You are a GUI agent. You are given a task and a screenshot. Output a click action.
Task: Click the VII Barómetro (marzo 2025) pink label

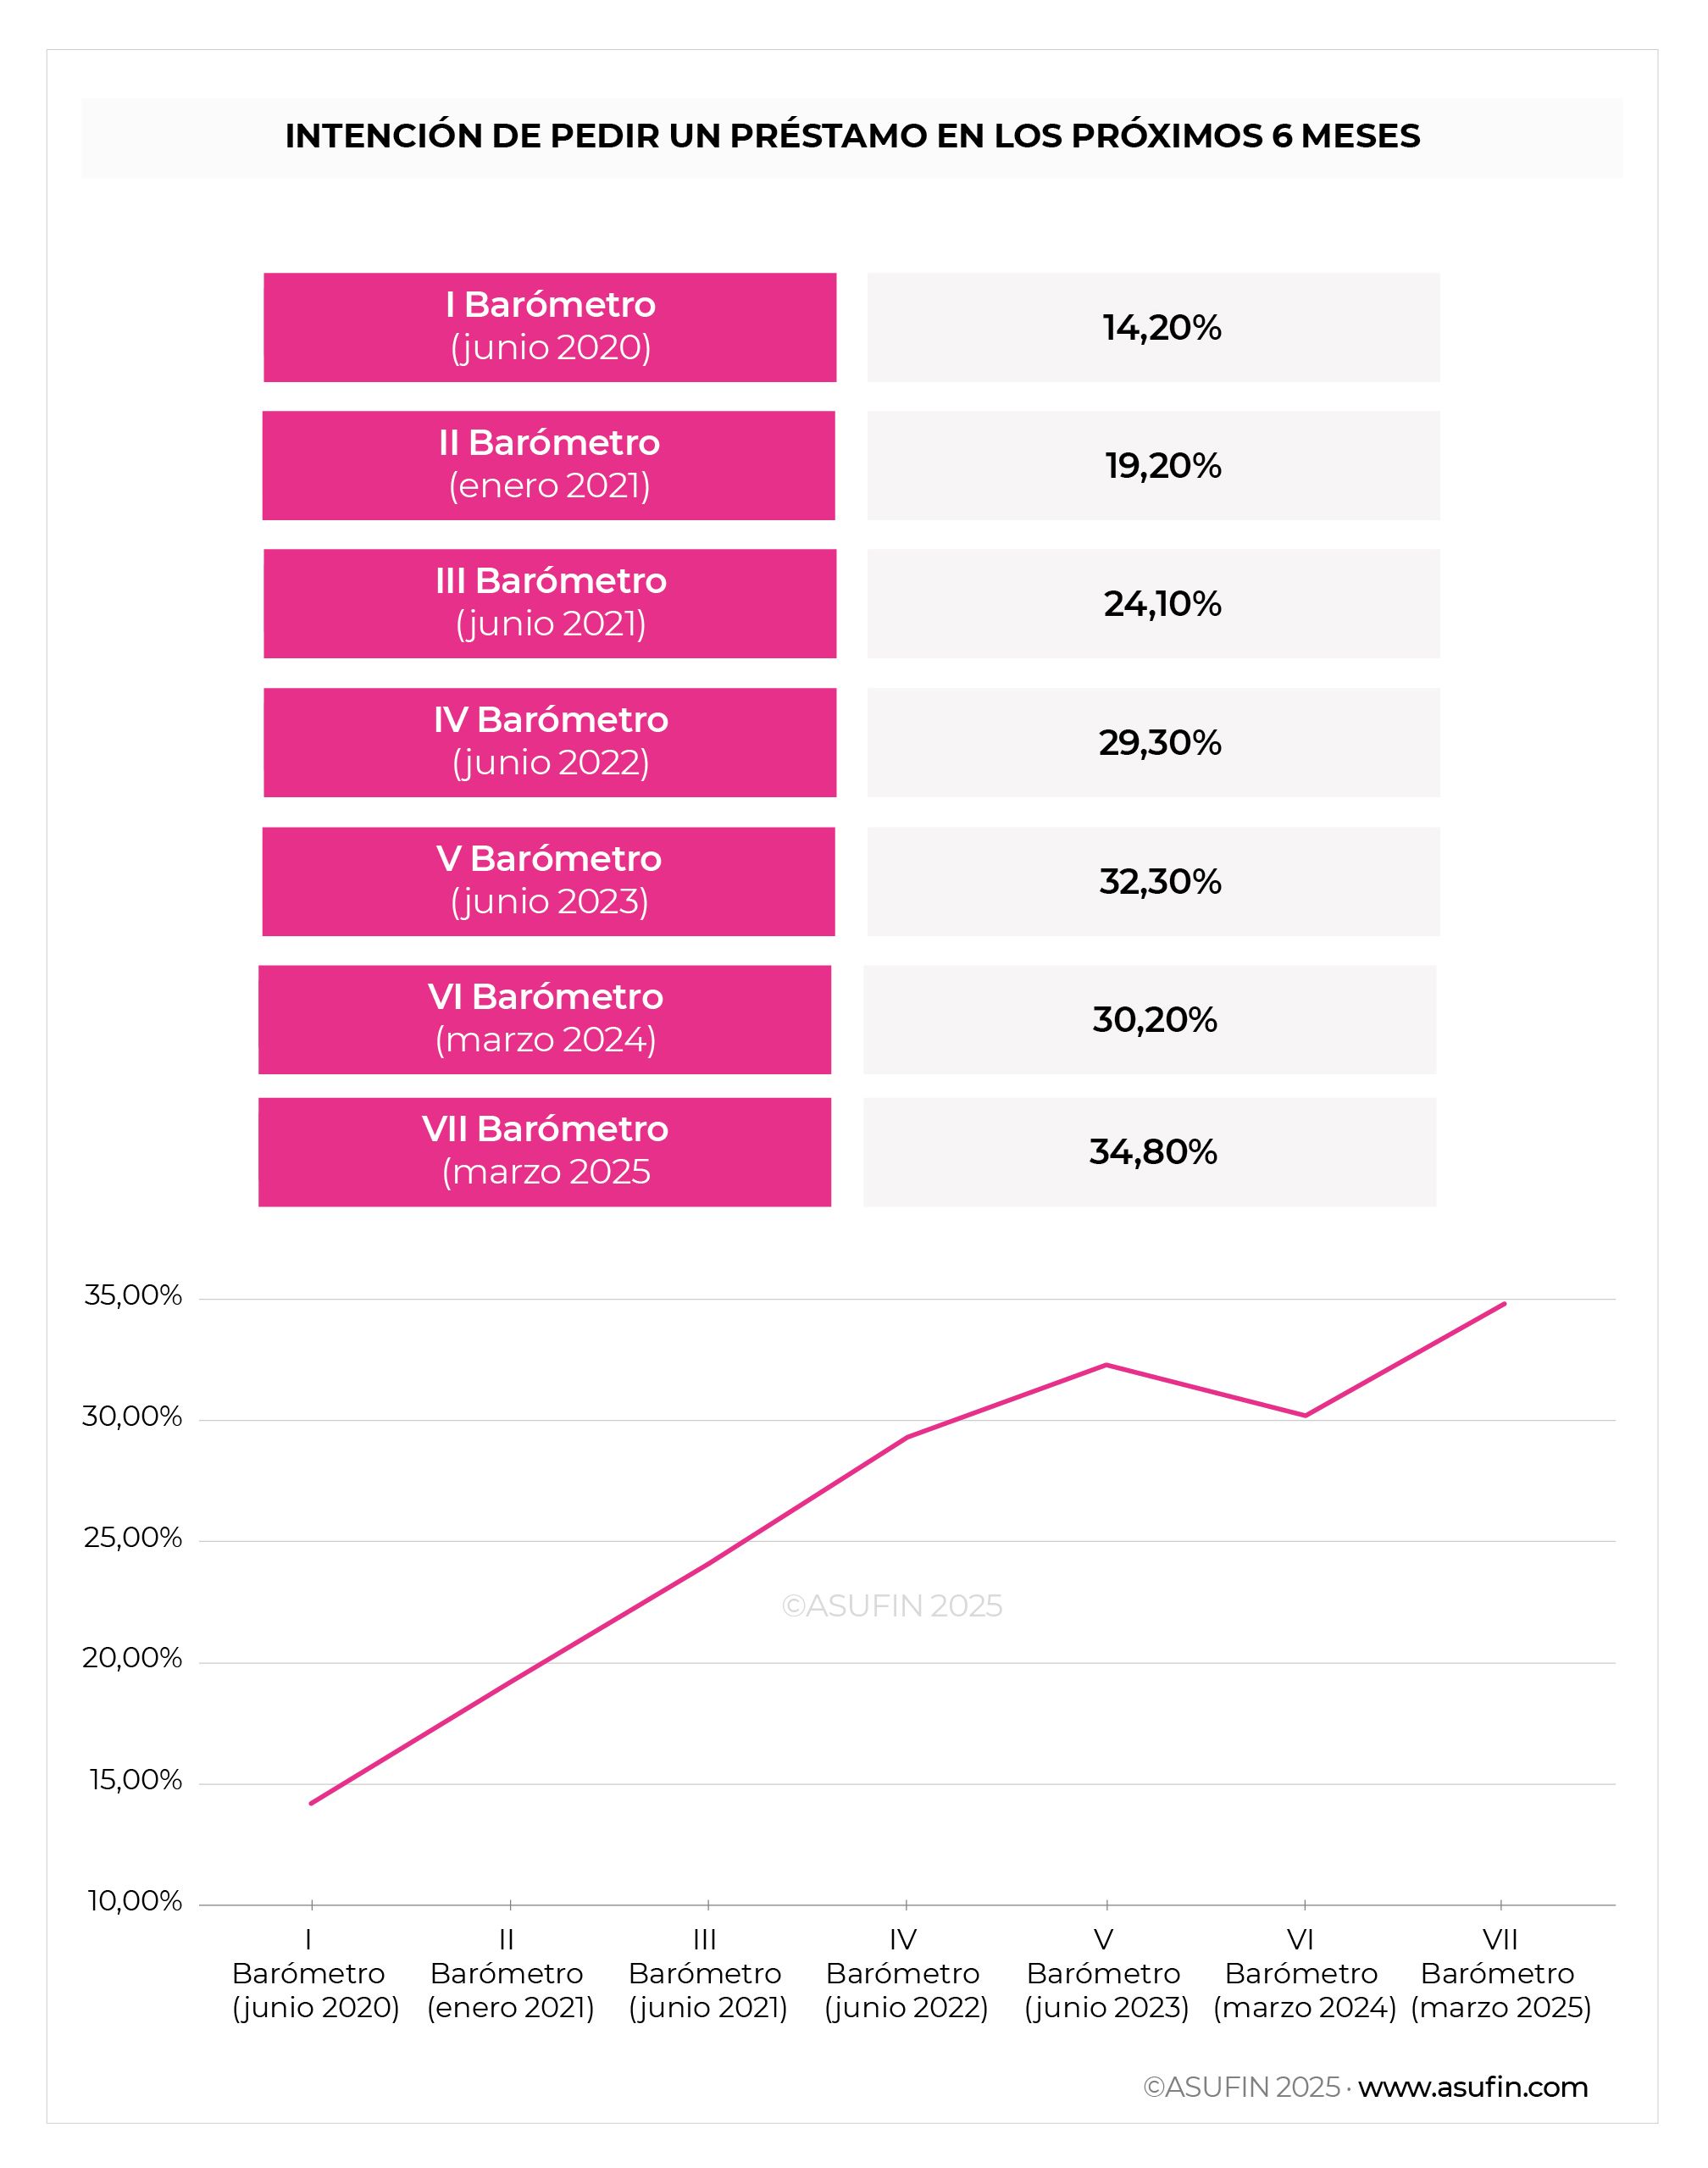545,1152
